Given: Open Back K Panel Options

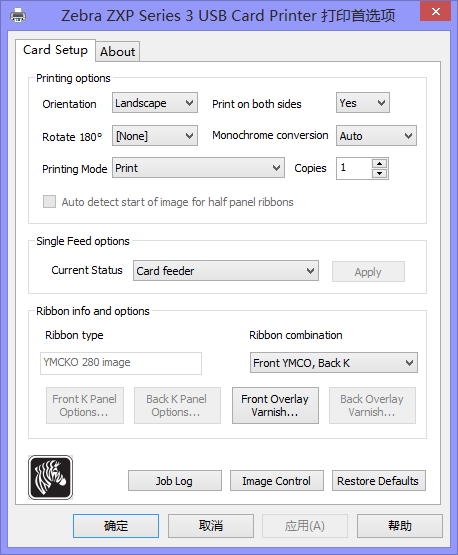Looking at the screenshot, I should point(177,405).
